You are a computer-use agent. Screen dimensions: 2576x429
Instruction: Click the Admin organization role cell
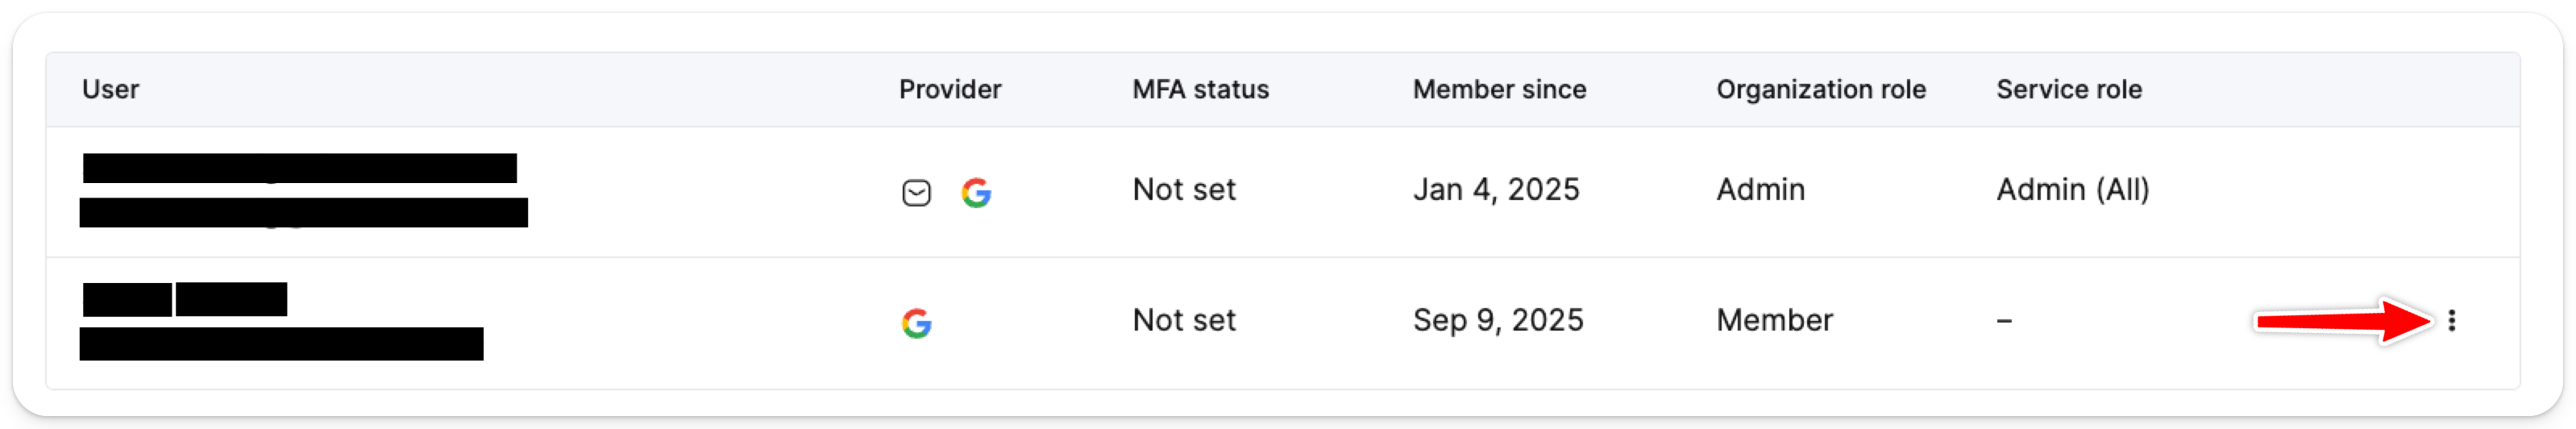tap(1760, 190)
